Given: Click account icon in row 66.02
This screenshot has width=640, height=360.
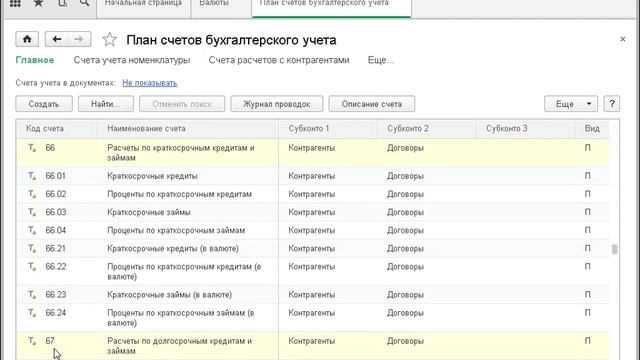Looking at the screenshot, I should pyautogui.click(x=32, y=194).
